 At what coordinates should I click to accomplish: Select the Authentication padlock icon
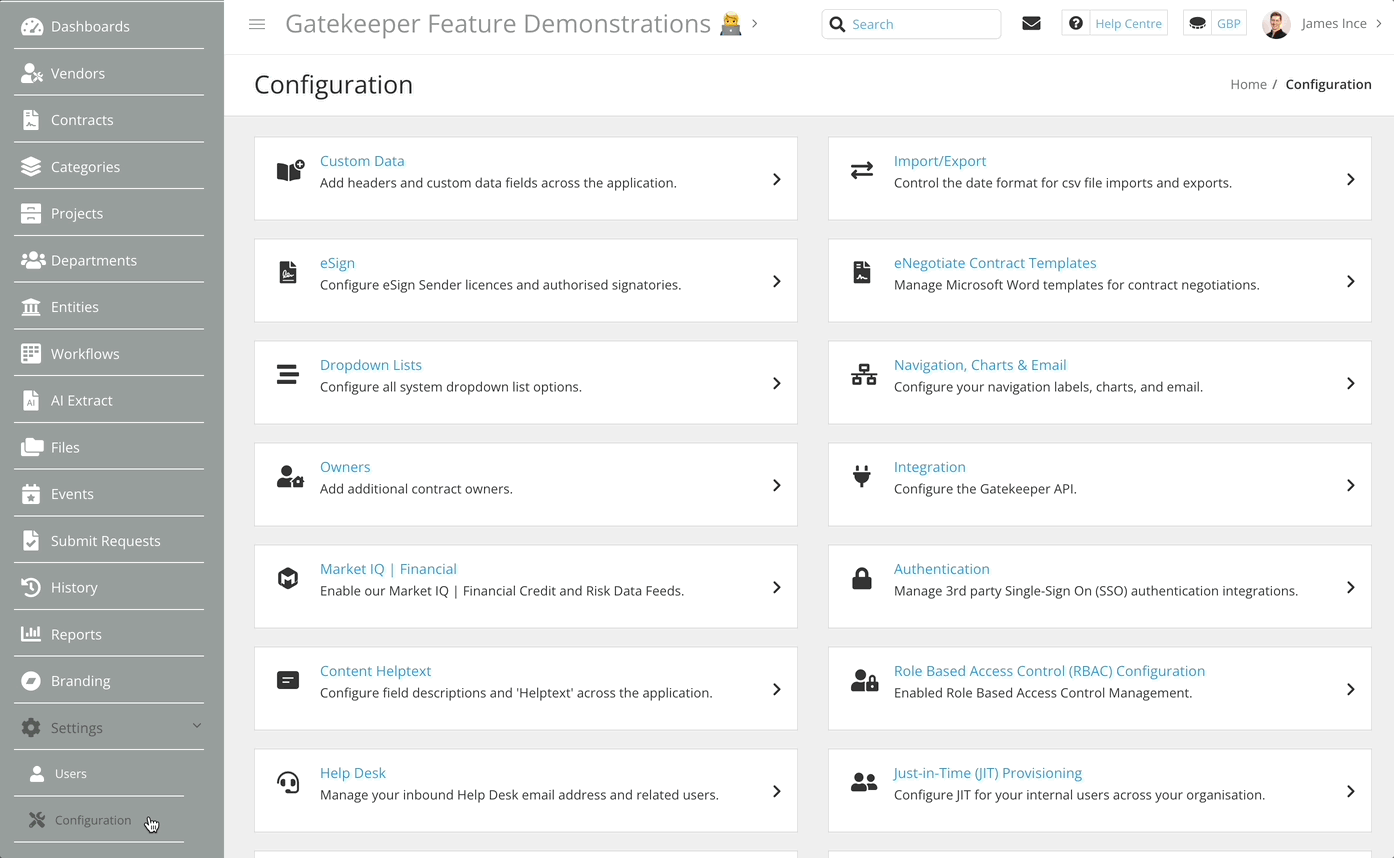[862, 579]
